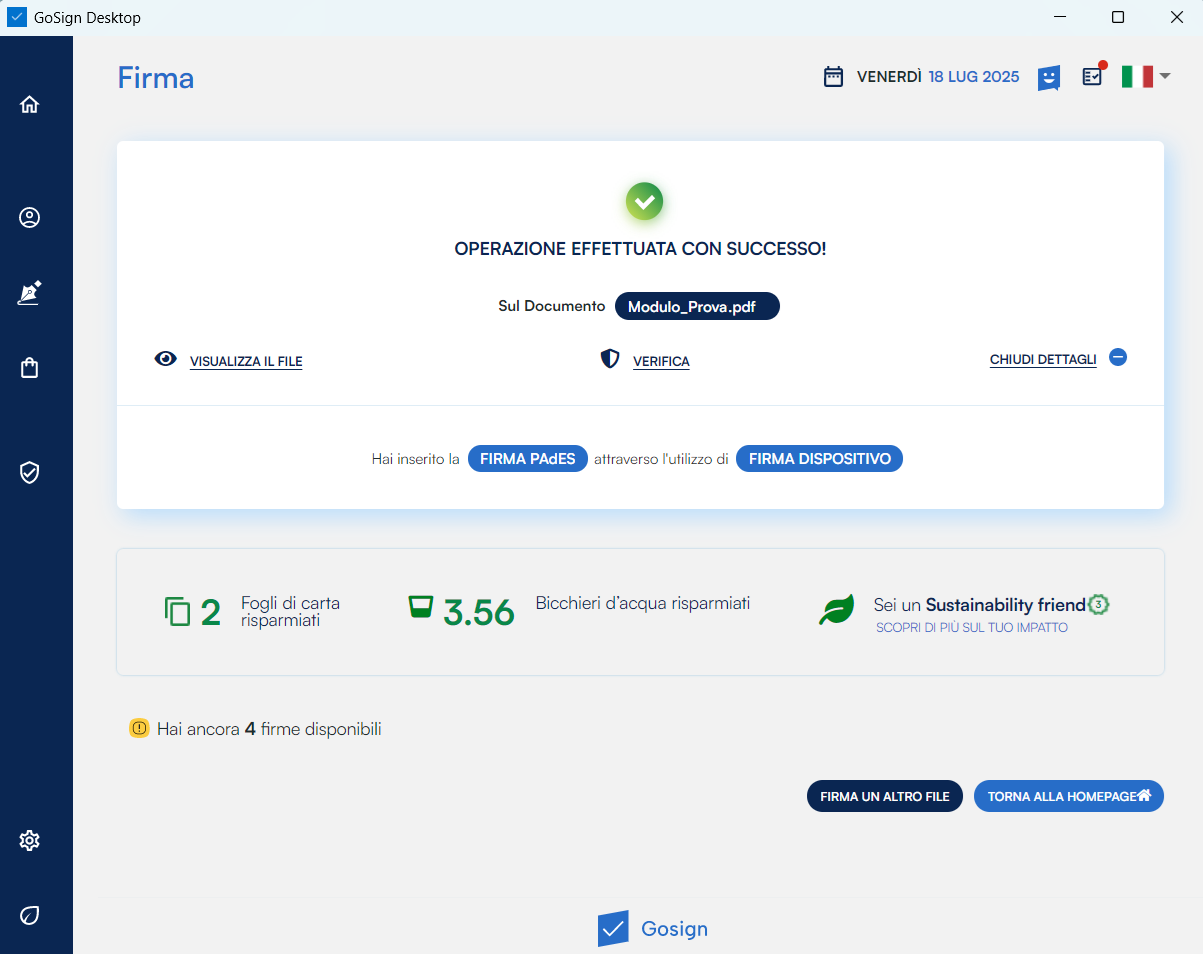Click the calendar icon beside the date
Viewport: 1203px width, 954px height.
pyautogui.click(x=833, y=77)
